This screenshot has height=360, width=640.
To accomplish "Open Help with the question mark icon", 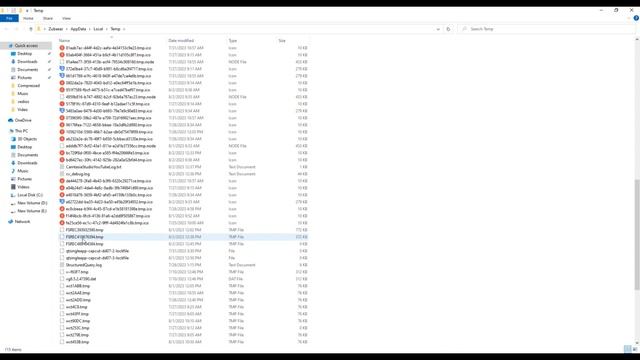I will [x=636, y=18].
